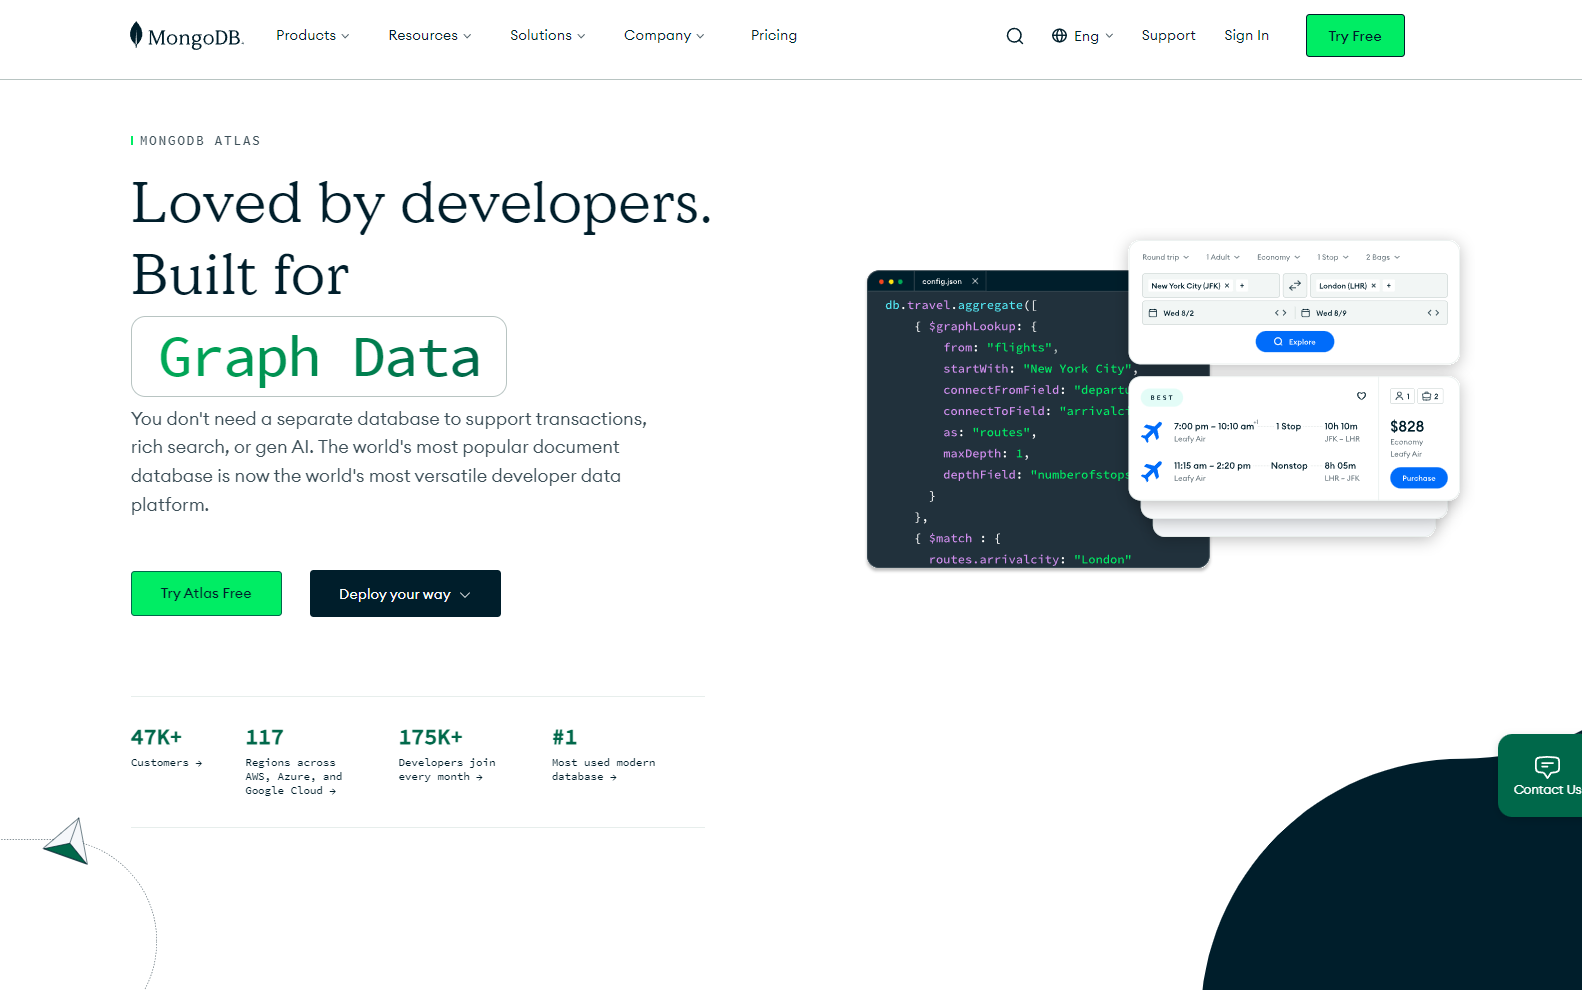Image resolution: width=1582 pixels, height=990 pixels.
Task: Expand the Products menu
Action: click(313, 35)
